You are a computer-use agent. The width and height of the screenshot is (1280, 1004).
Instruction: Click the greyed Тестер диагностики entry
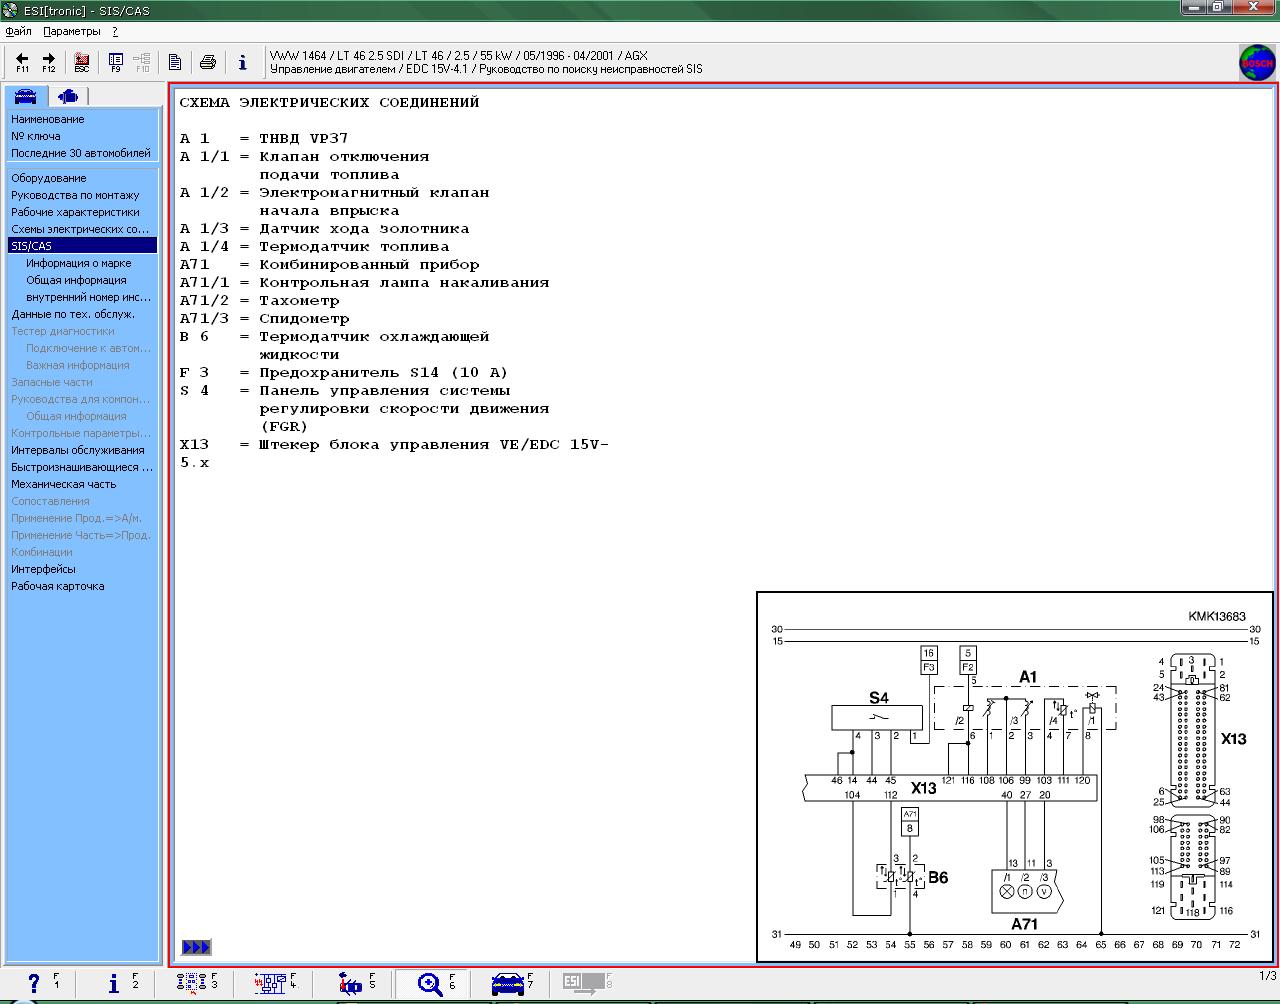[x=63, y=331]
